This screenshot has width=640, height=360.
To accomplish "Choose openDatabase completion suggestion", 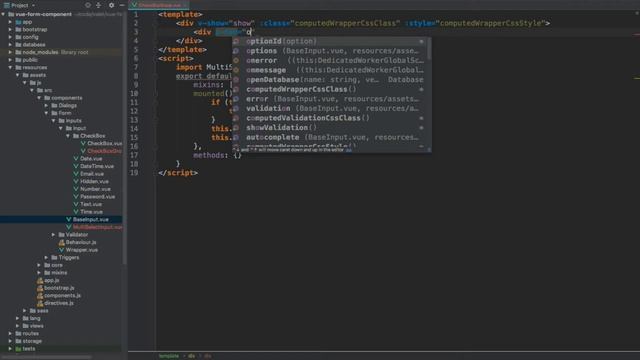I will coord(329,80).
